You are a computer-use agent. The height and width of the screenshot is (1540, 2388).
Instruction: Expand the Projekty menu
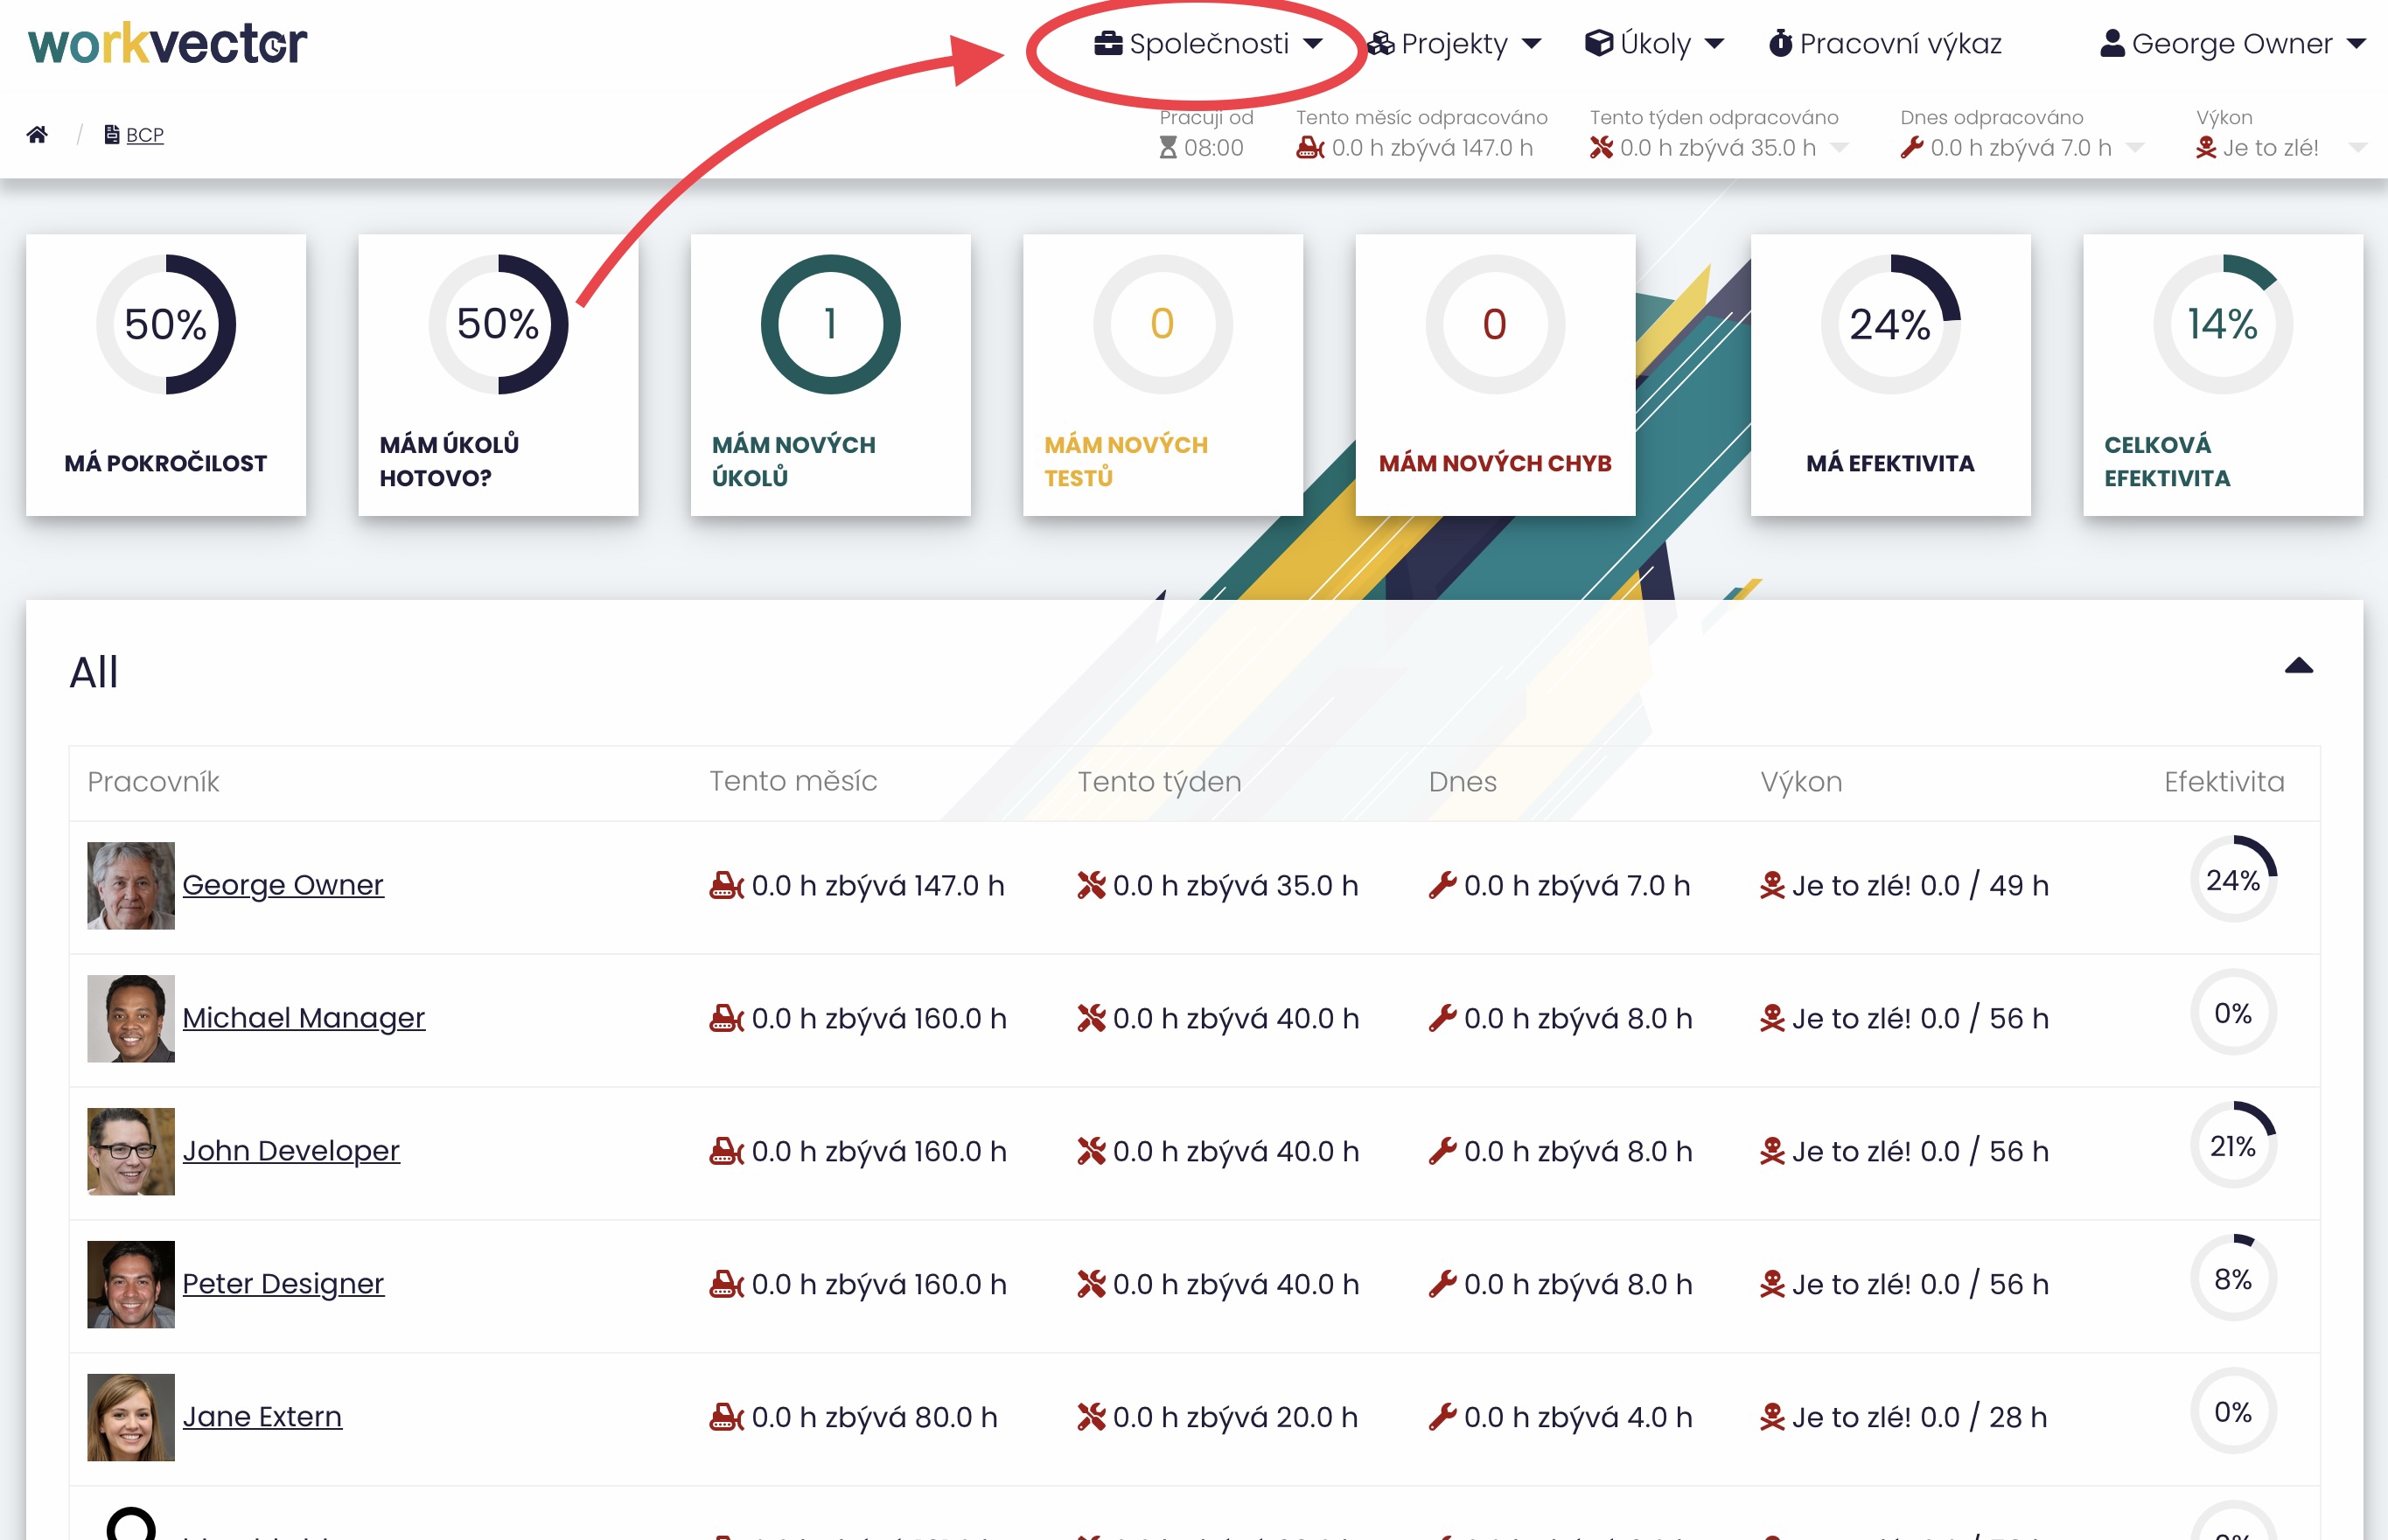(1455, 43)
